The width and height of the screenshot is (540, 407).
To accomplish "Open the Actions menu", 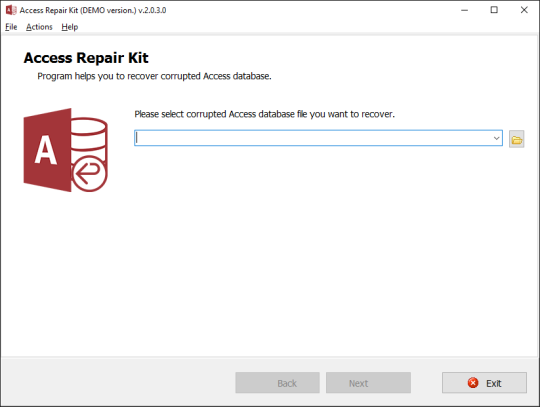I will (39, 27).
